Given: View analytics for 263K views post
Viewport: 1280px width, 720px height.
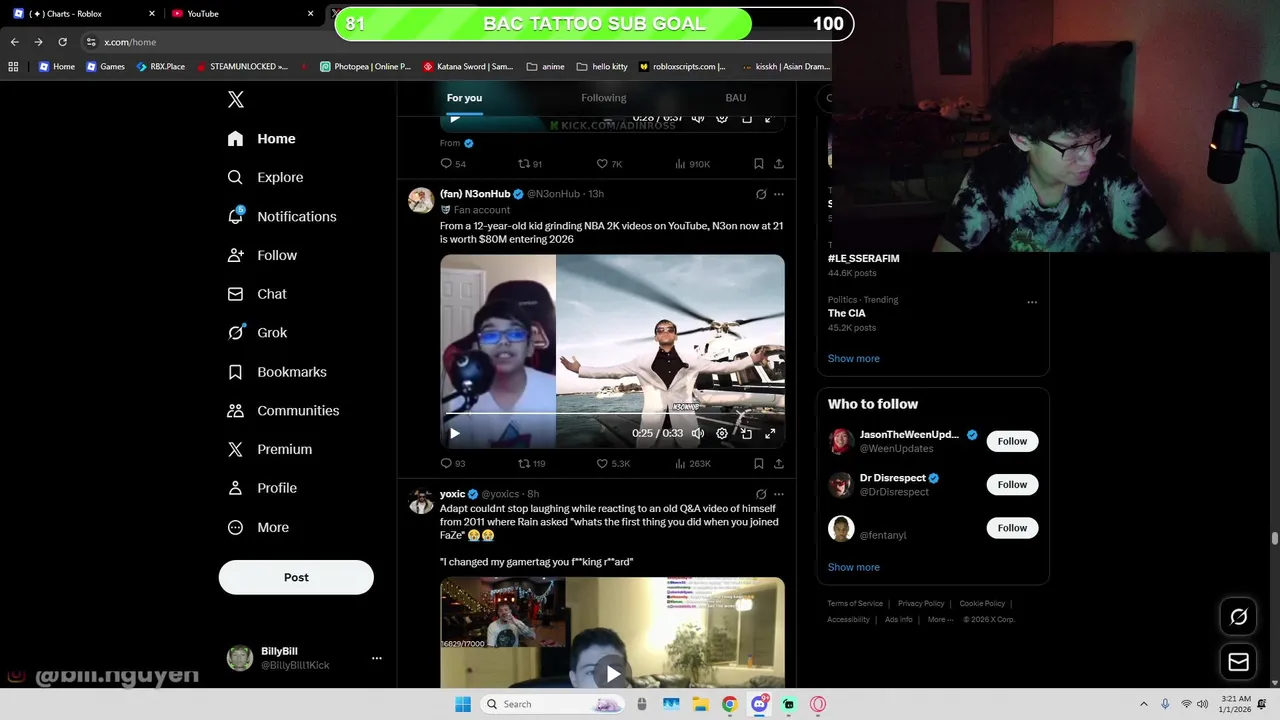Looking at the screenshot, I should pos(693,464).
